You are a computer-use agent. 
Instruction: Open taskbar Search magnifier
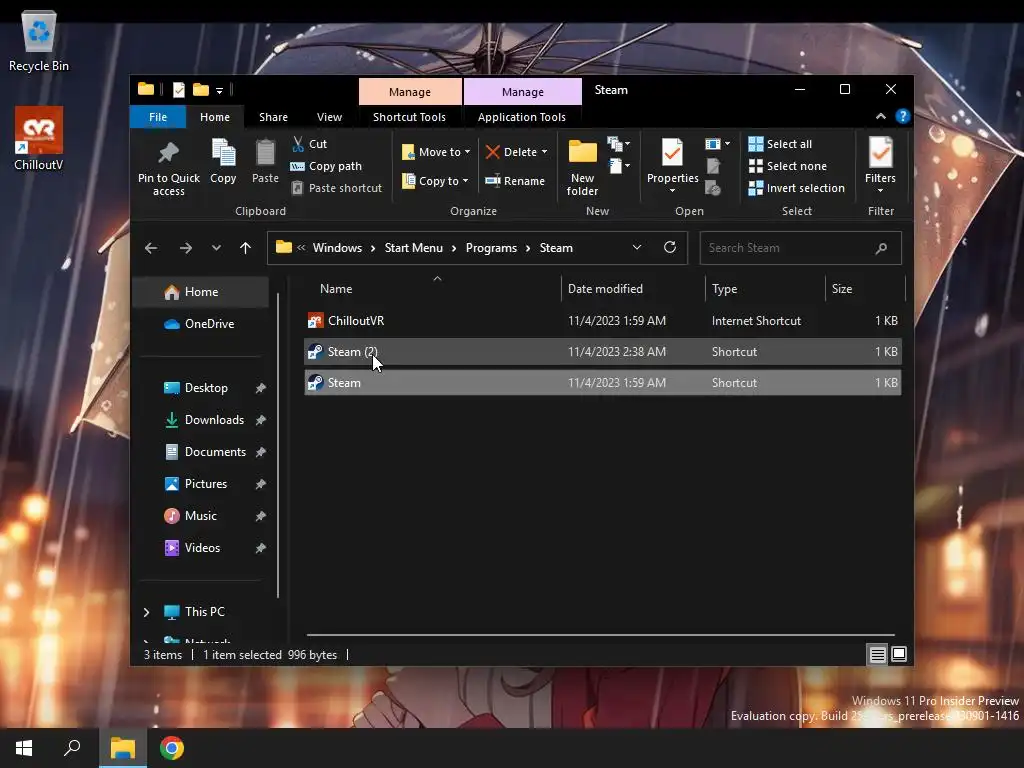point(72,748)
